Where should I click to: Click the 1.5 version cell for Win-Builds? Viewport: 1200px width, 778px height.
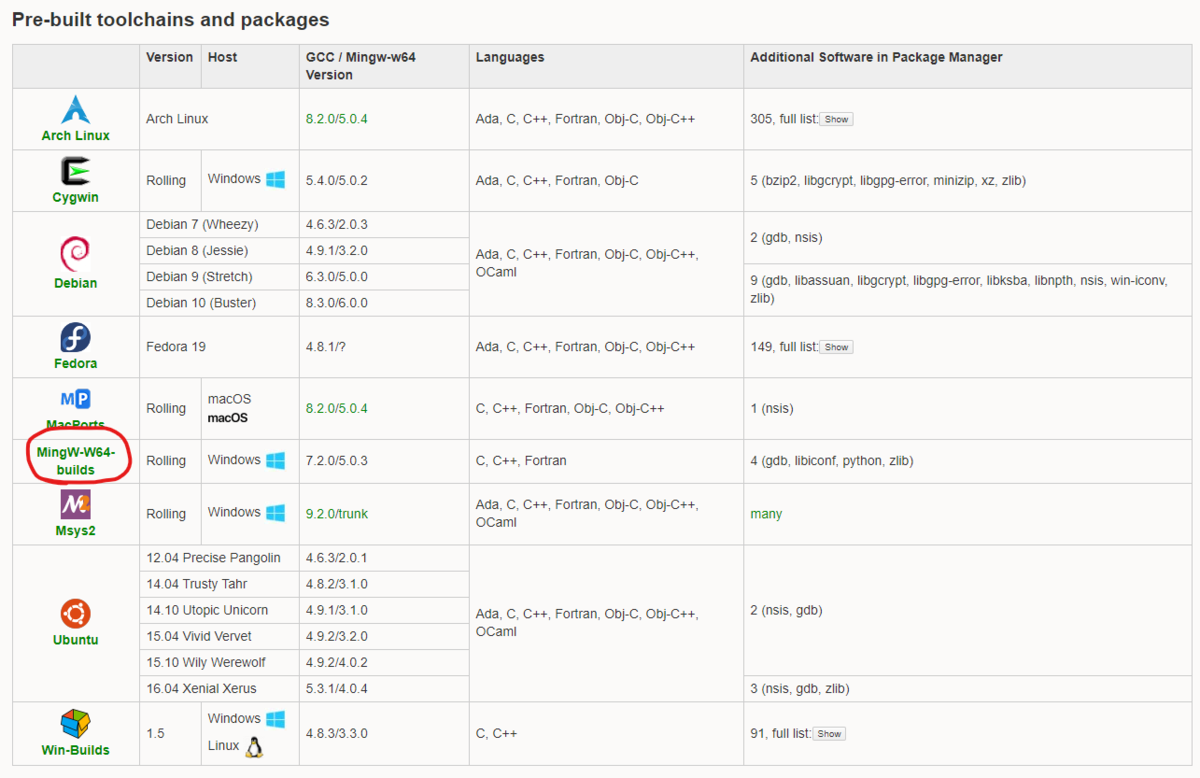pos(170,733)
